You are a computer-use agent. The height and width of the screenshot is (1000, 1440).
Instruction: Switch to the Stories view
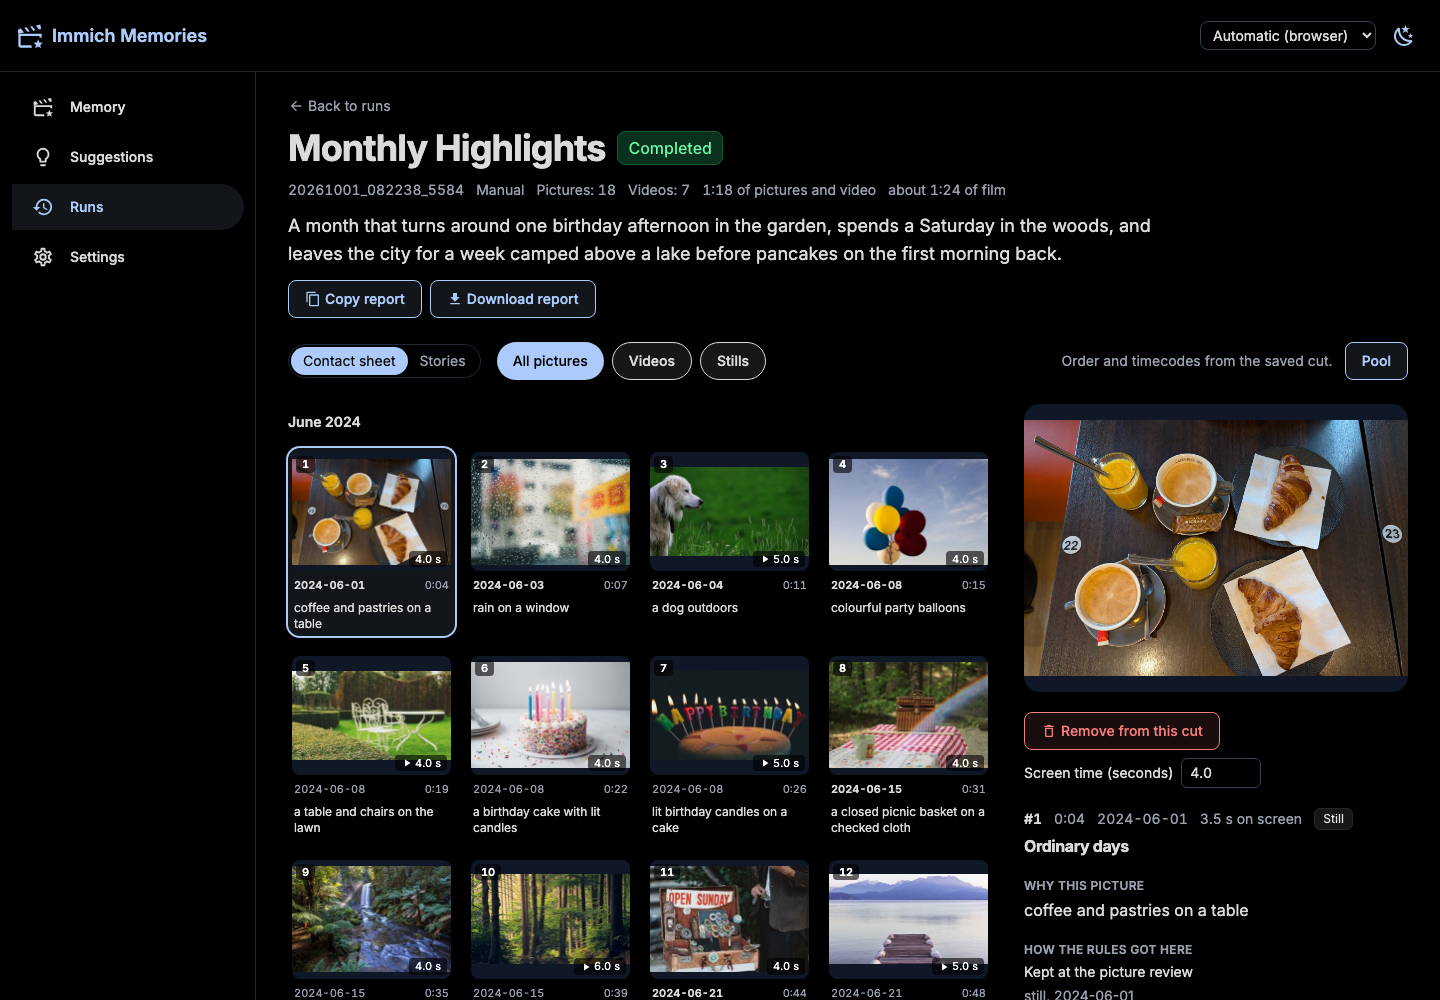click(442, 361)
